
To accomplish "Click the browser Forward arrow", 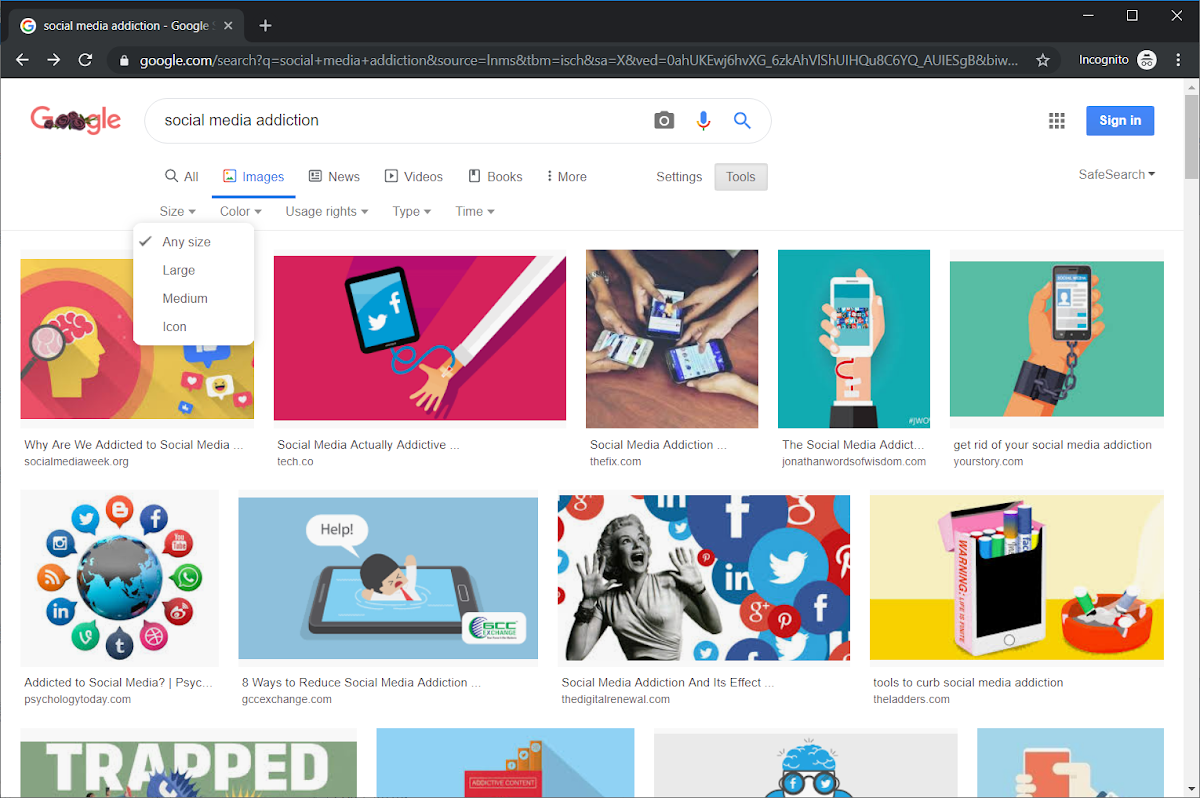I will [54, 60].
